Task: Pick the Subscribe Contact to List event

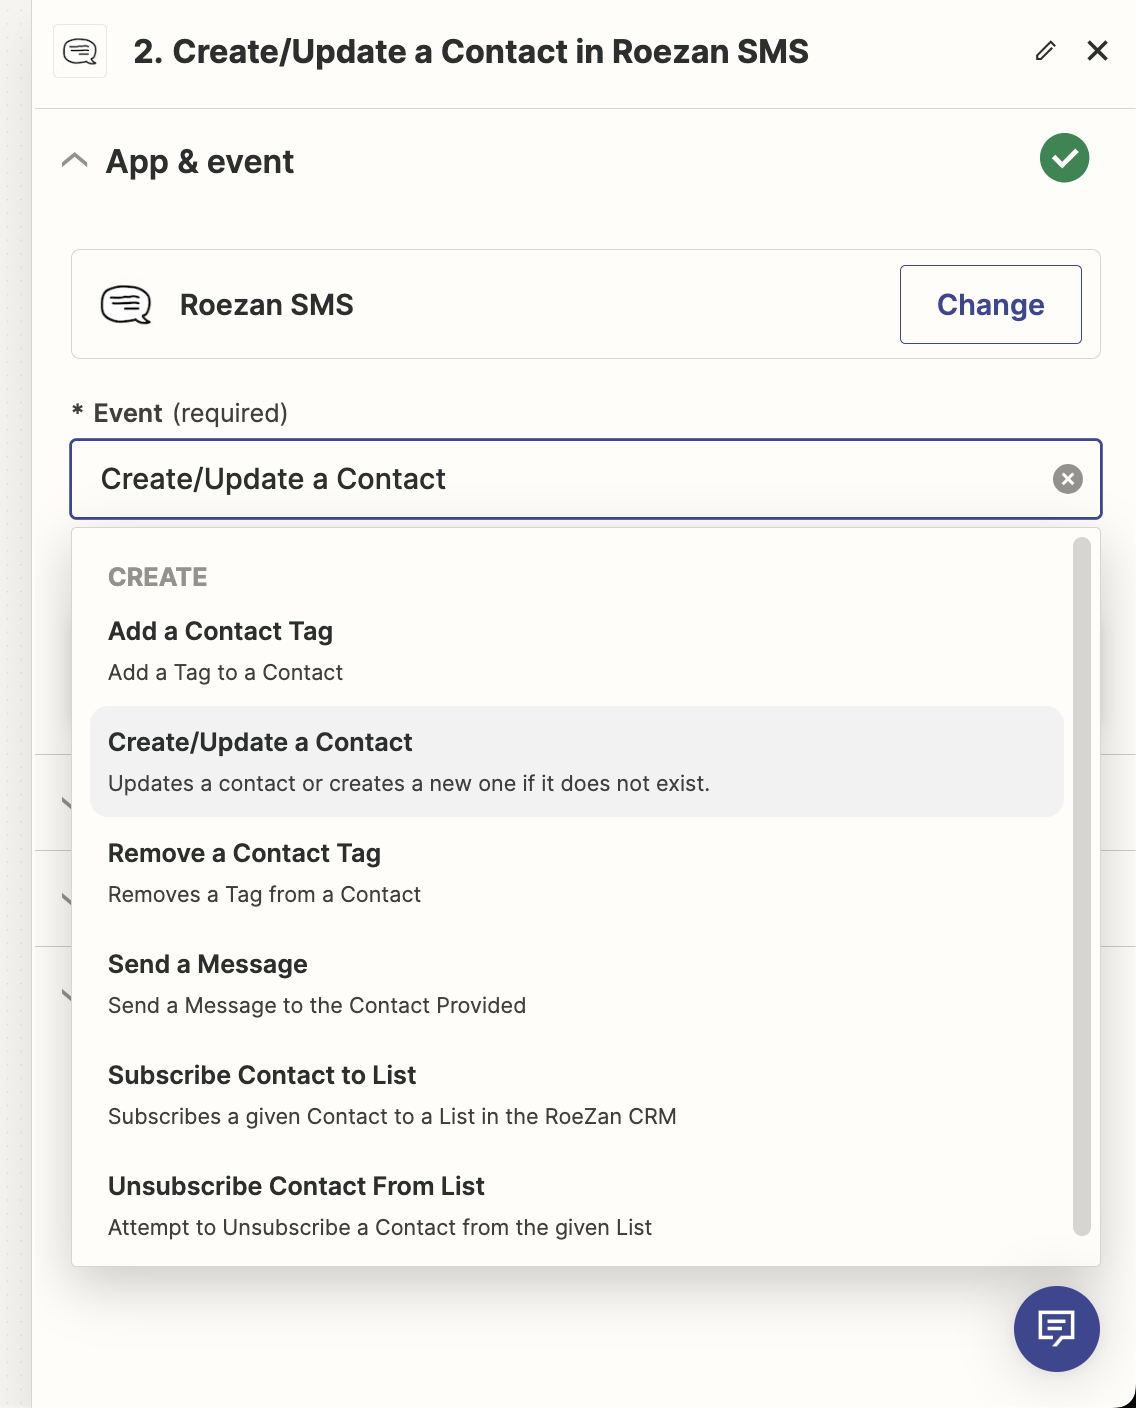Action: (576, 1095)
